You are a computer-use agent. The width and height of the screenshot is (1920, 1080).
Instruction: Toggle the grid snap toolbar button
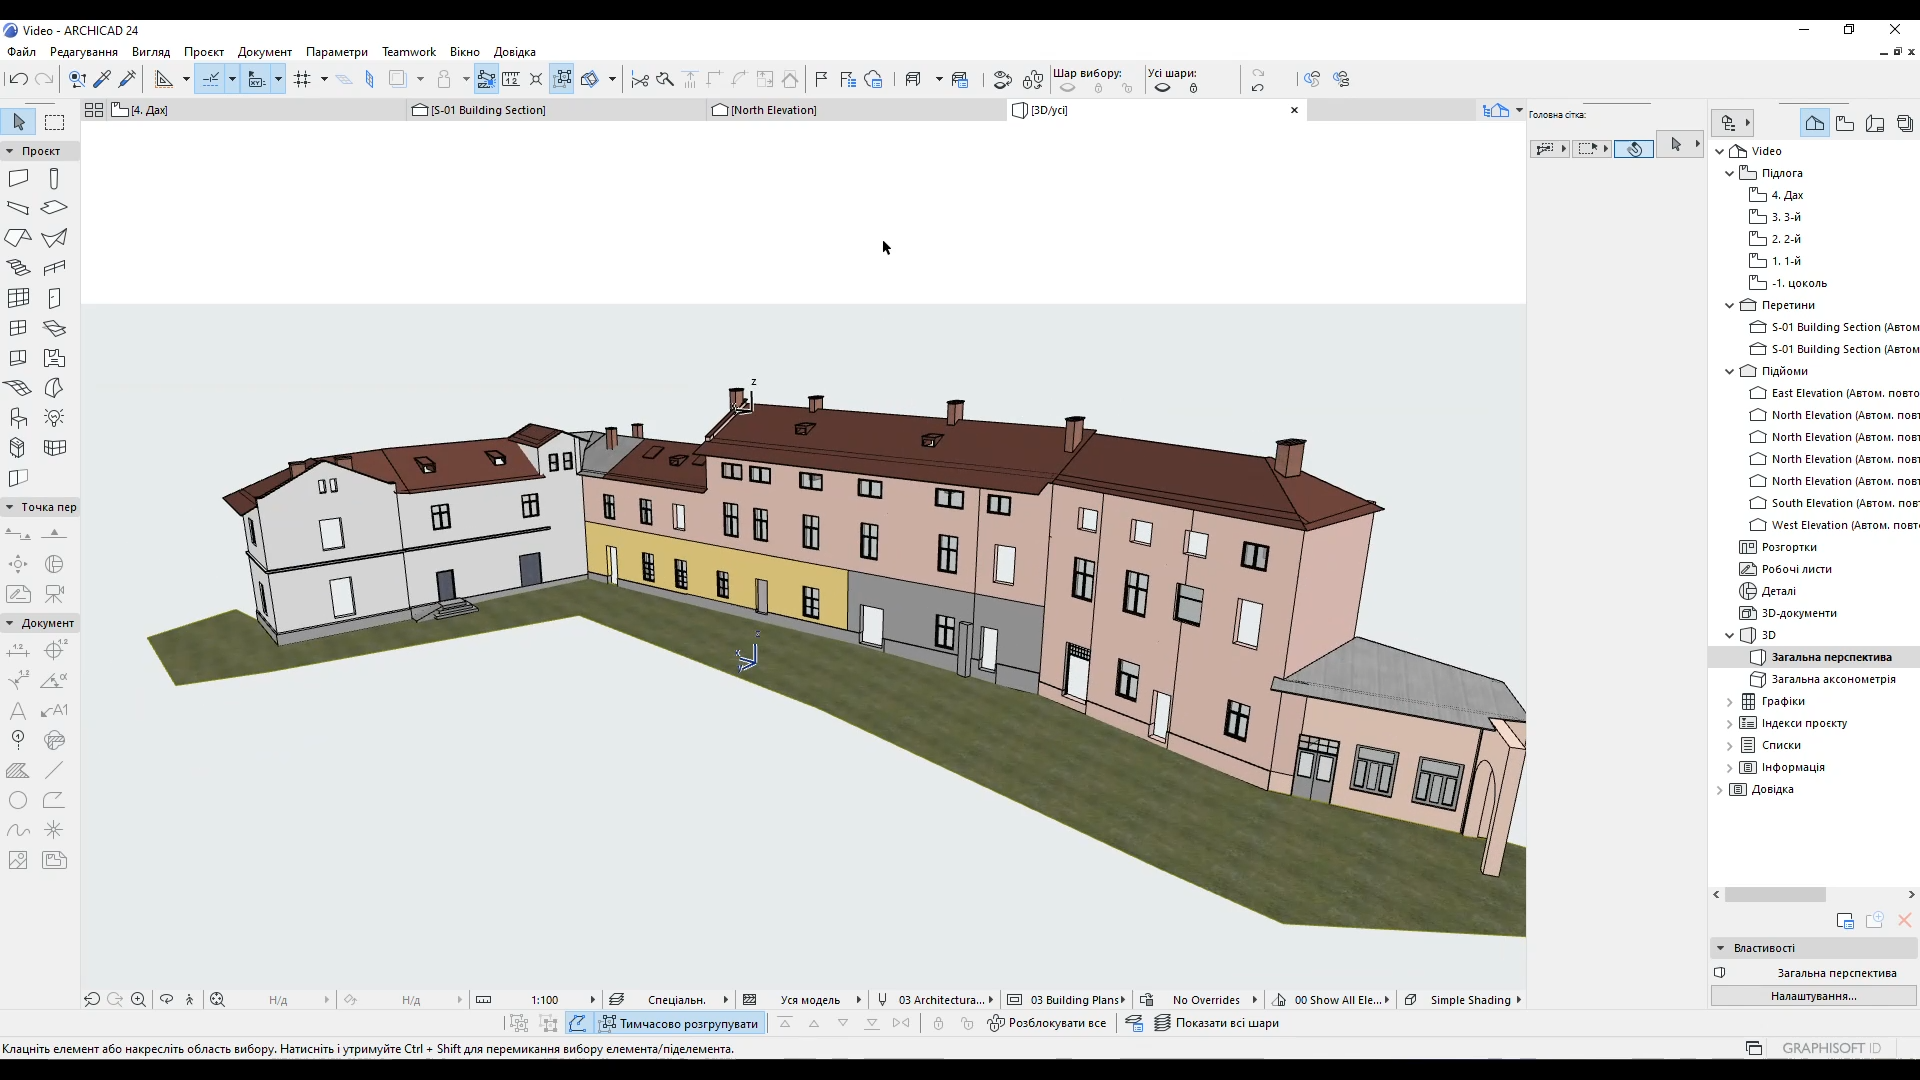pyautogui.click(x=302, y=79)
